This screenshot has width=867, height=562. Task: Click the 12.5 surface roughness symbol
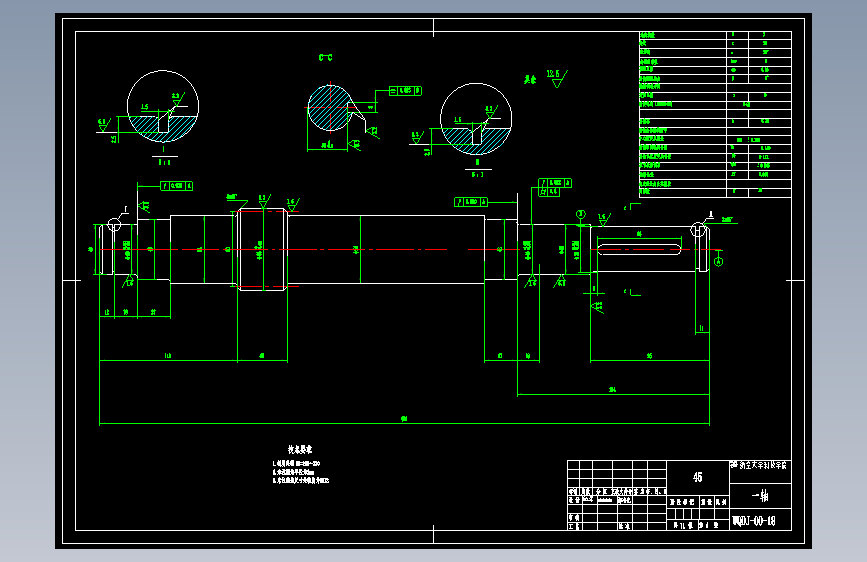pos(557,79)
